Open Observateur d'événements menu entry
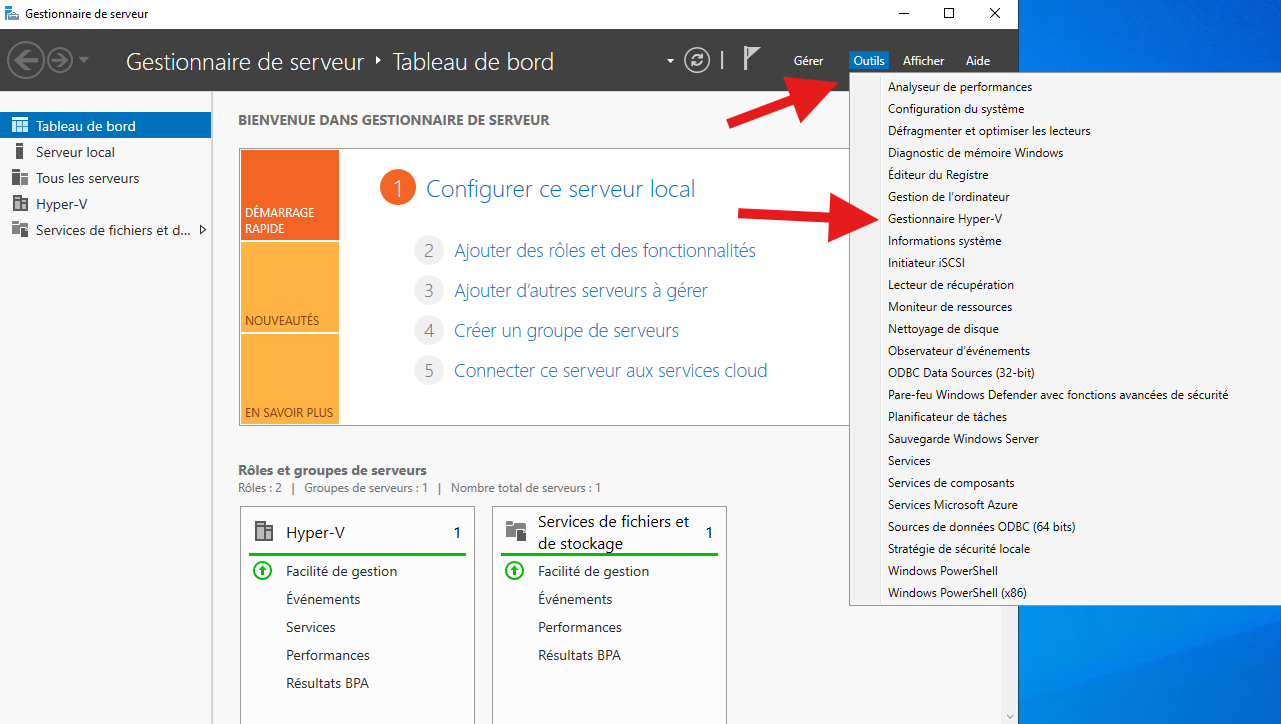This screenshot has width=1281, height=724. click(958, 351)
